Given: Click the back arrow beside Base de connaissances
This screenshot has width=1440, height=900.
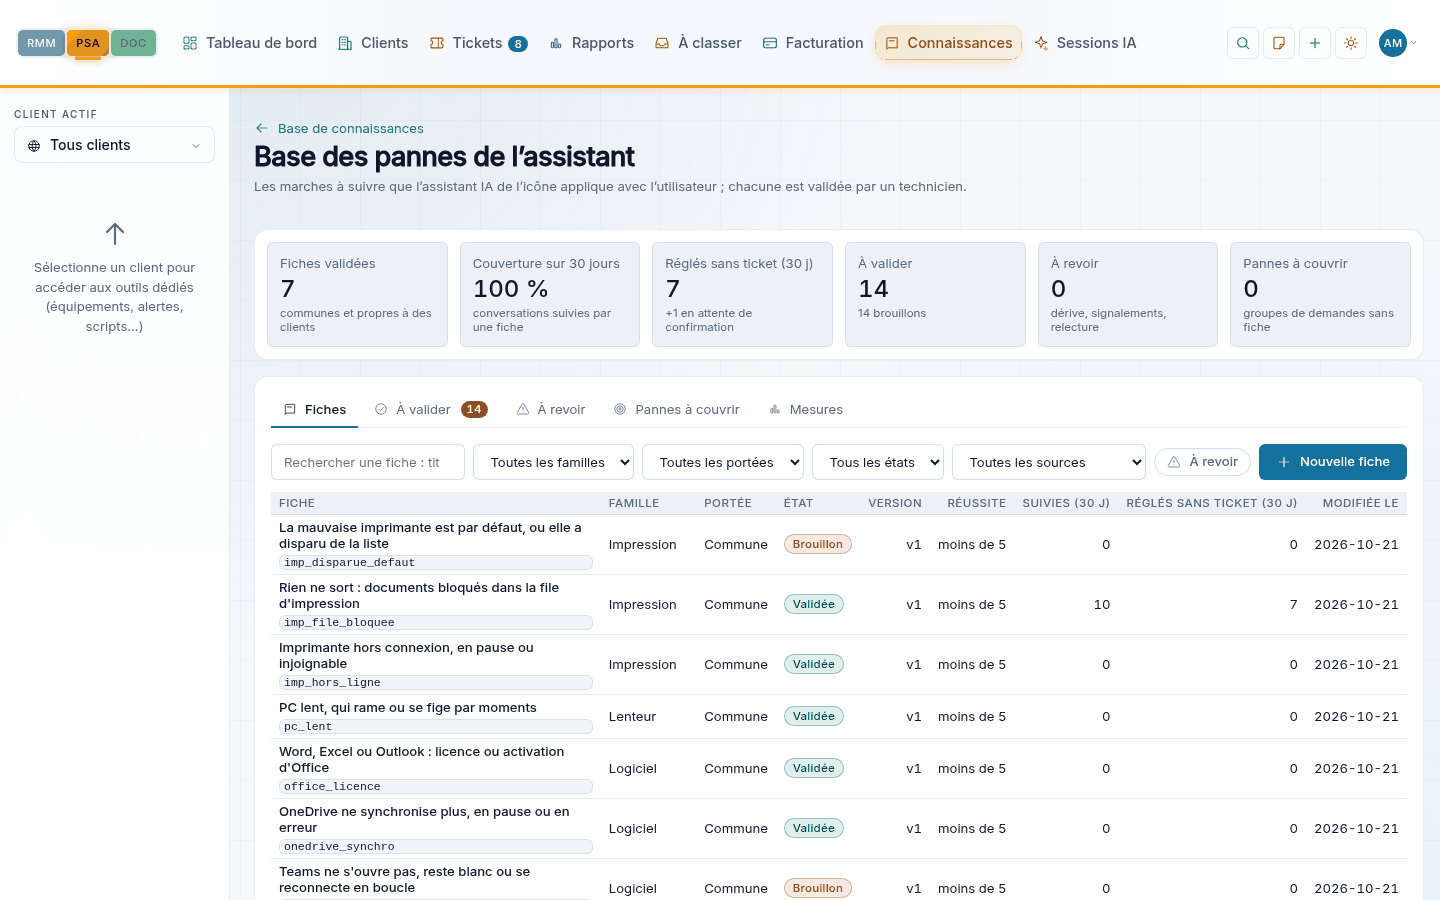Looking at the screenshot, I should [x=262, y=128].
